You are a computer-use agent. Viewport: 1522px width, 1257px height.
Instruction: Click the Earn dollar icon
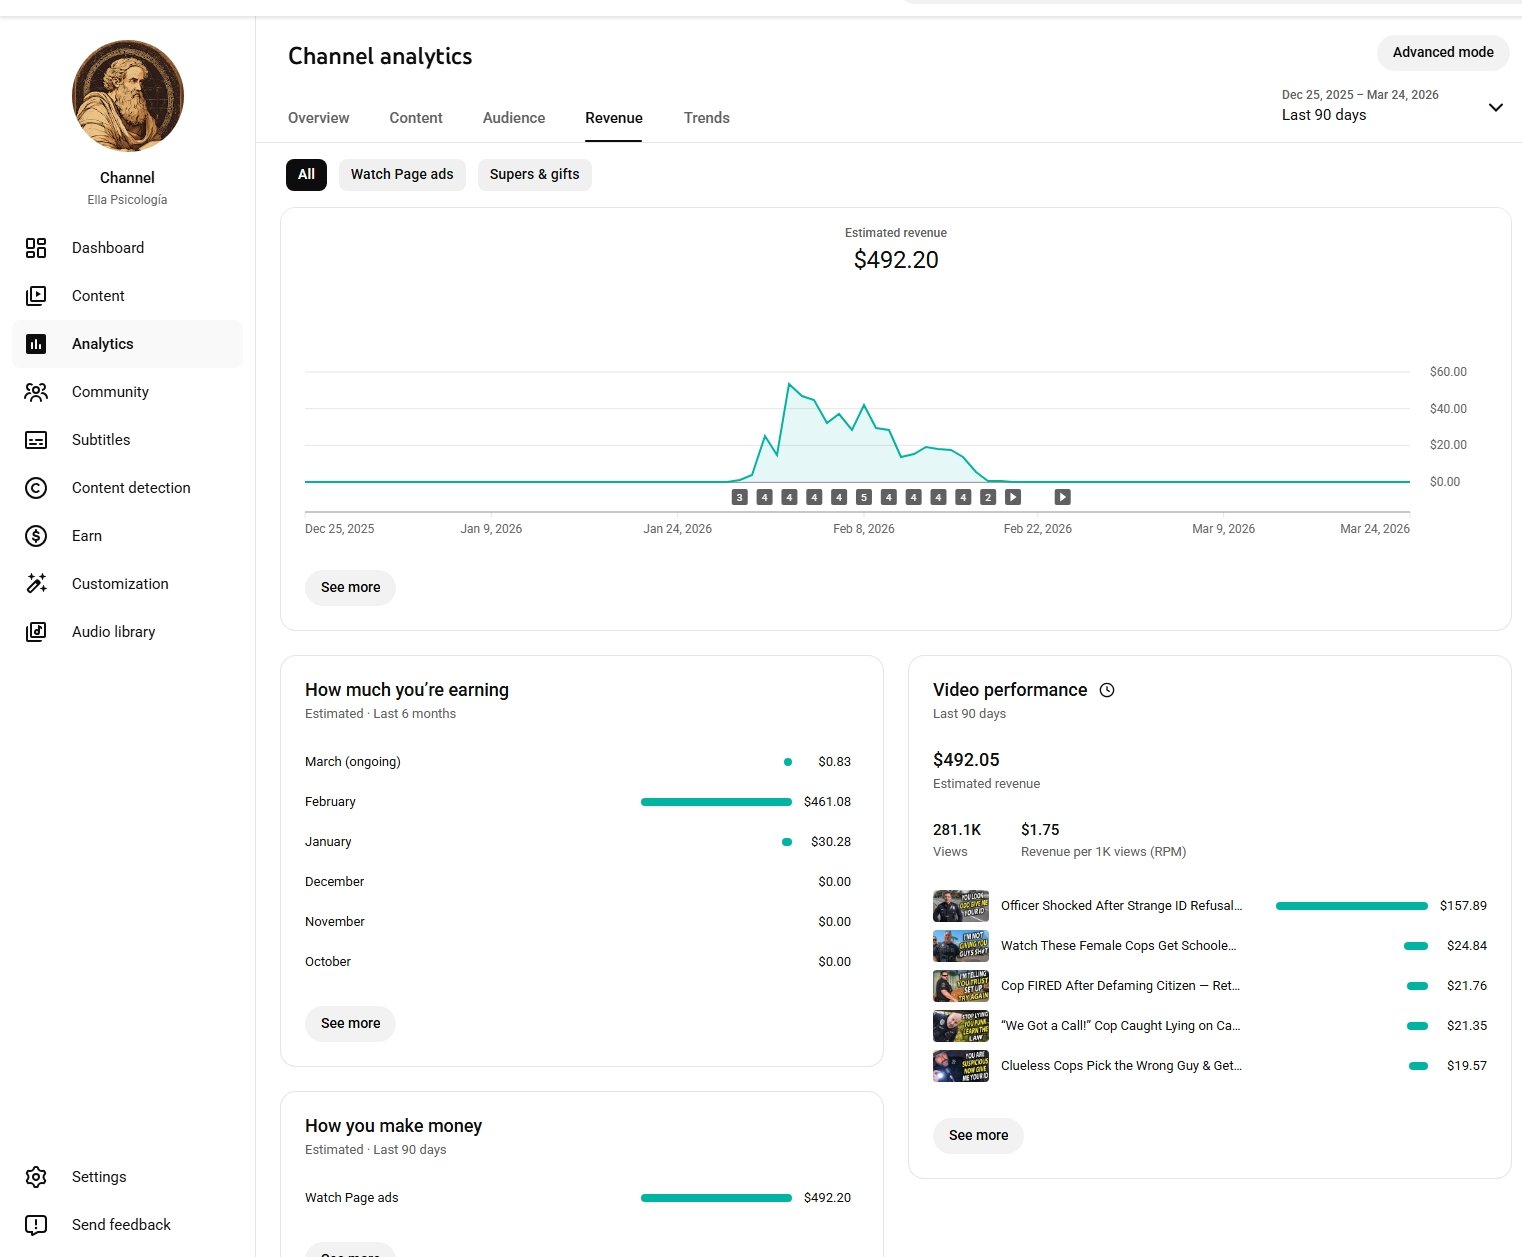pyautogui.click(x=36, y=536)
